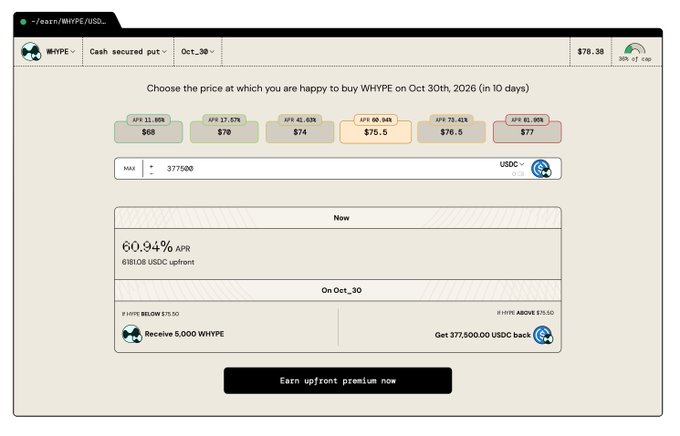This screenshot has width=680, height=436.
Task: Click the Receive 5,000 WHYPE text
Action: pos(184,334)
